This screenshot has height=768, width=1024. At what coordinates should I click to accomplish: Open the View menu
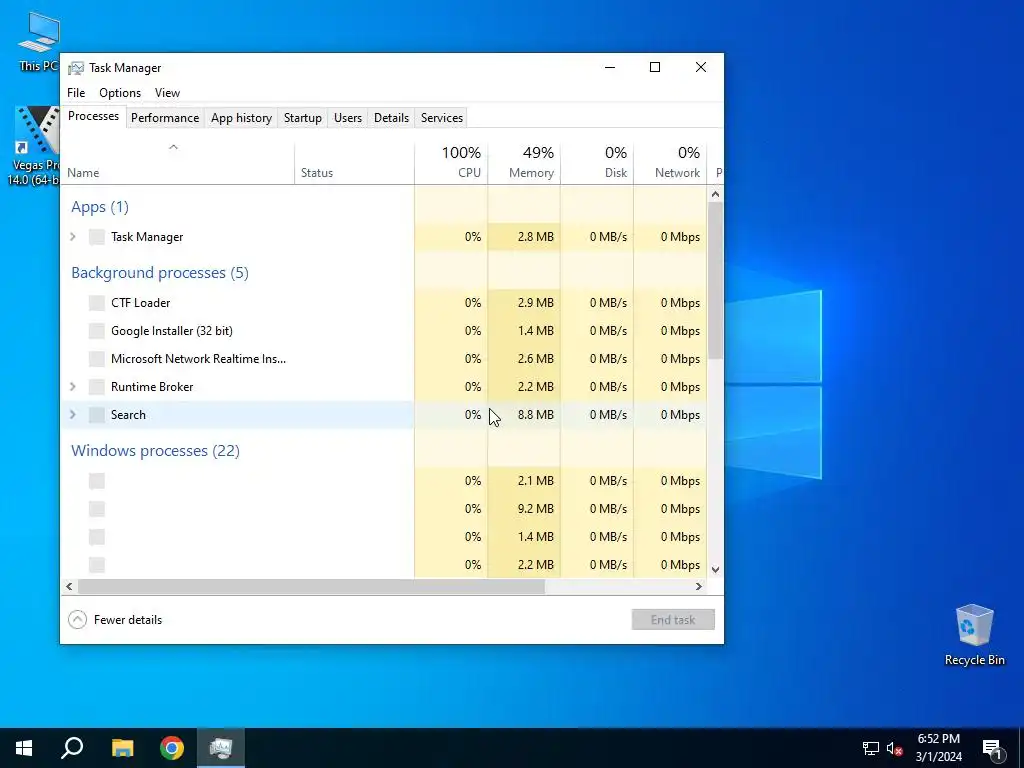(167, 93)
